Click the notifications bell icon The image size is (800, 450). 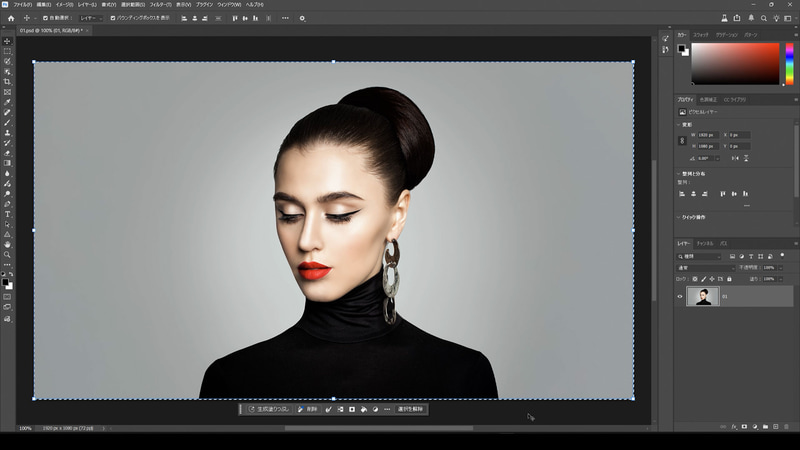751,18
